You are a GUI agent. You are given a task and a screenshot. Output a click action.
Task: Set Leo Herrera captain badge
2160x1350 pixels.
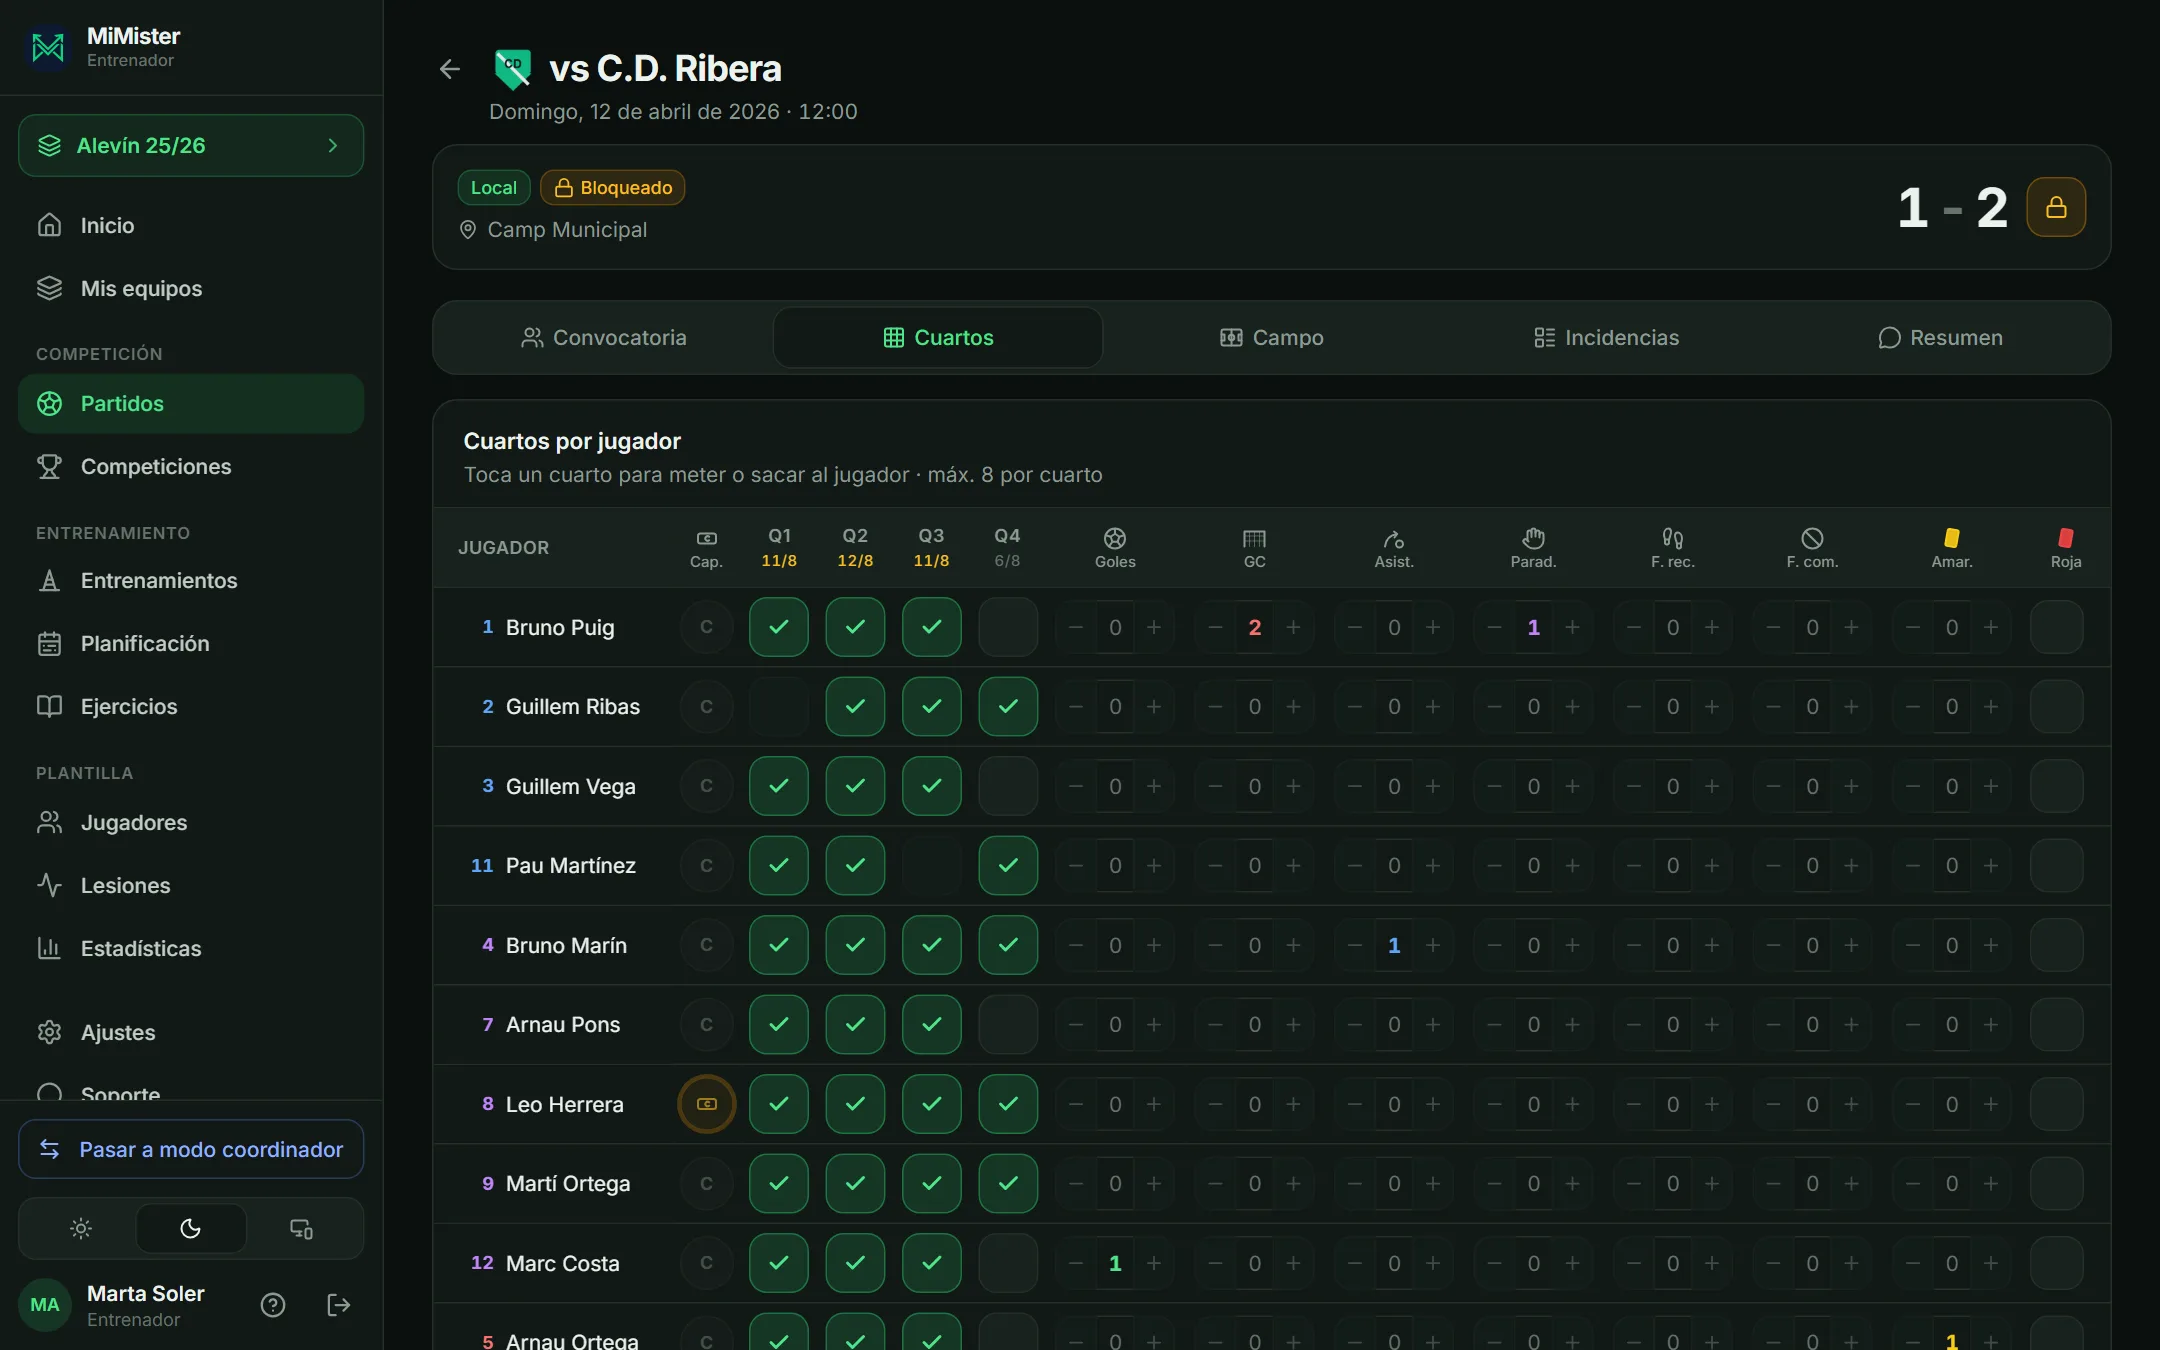[x=706, y=1104]
